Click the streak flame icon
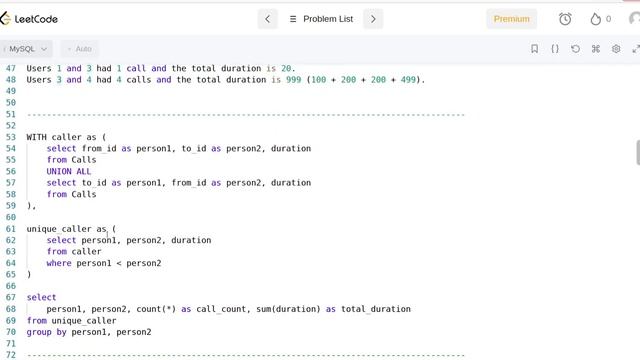640x360 pixels. pos(596,19)
